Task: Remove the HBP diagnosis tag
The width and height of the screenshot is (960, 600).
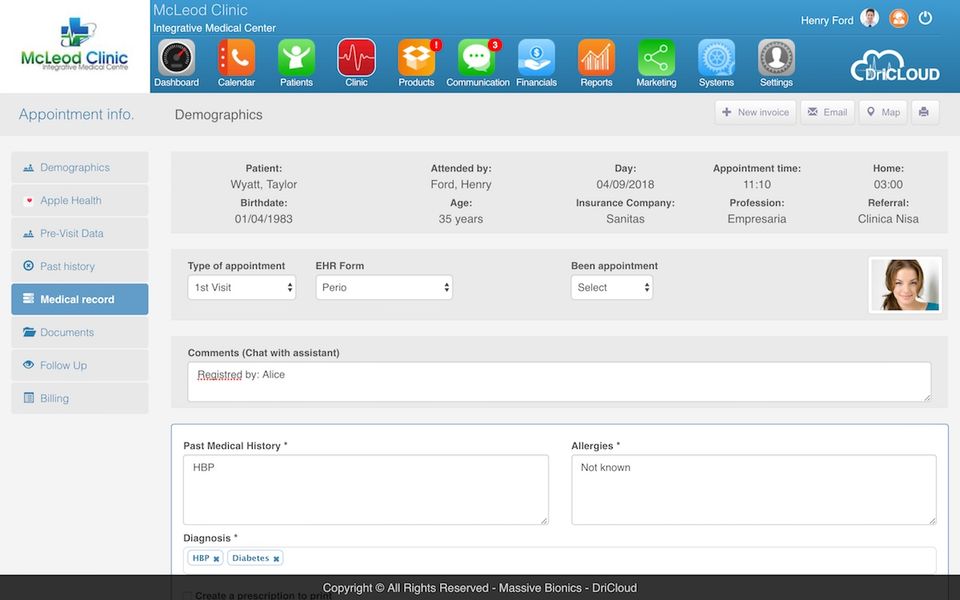Action: click(x=216, y=559)
